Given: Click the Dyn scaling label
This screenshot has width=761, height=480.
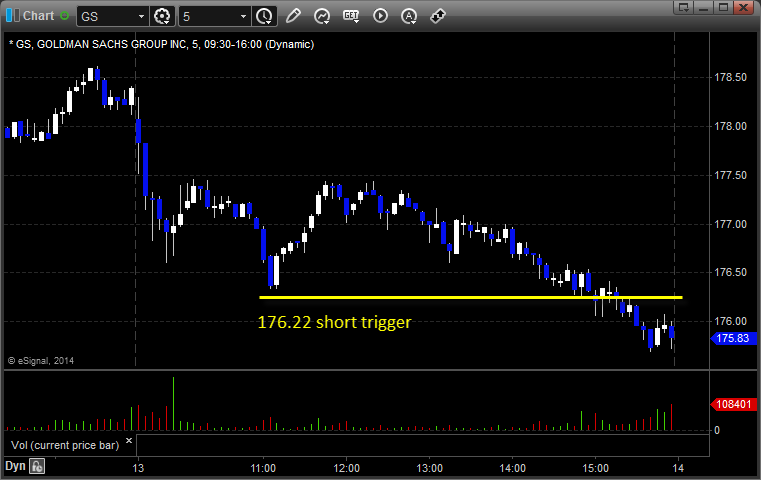Looking at the screenshot, I should [x=15, y=466].
